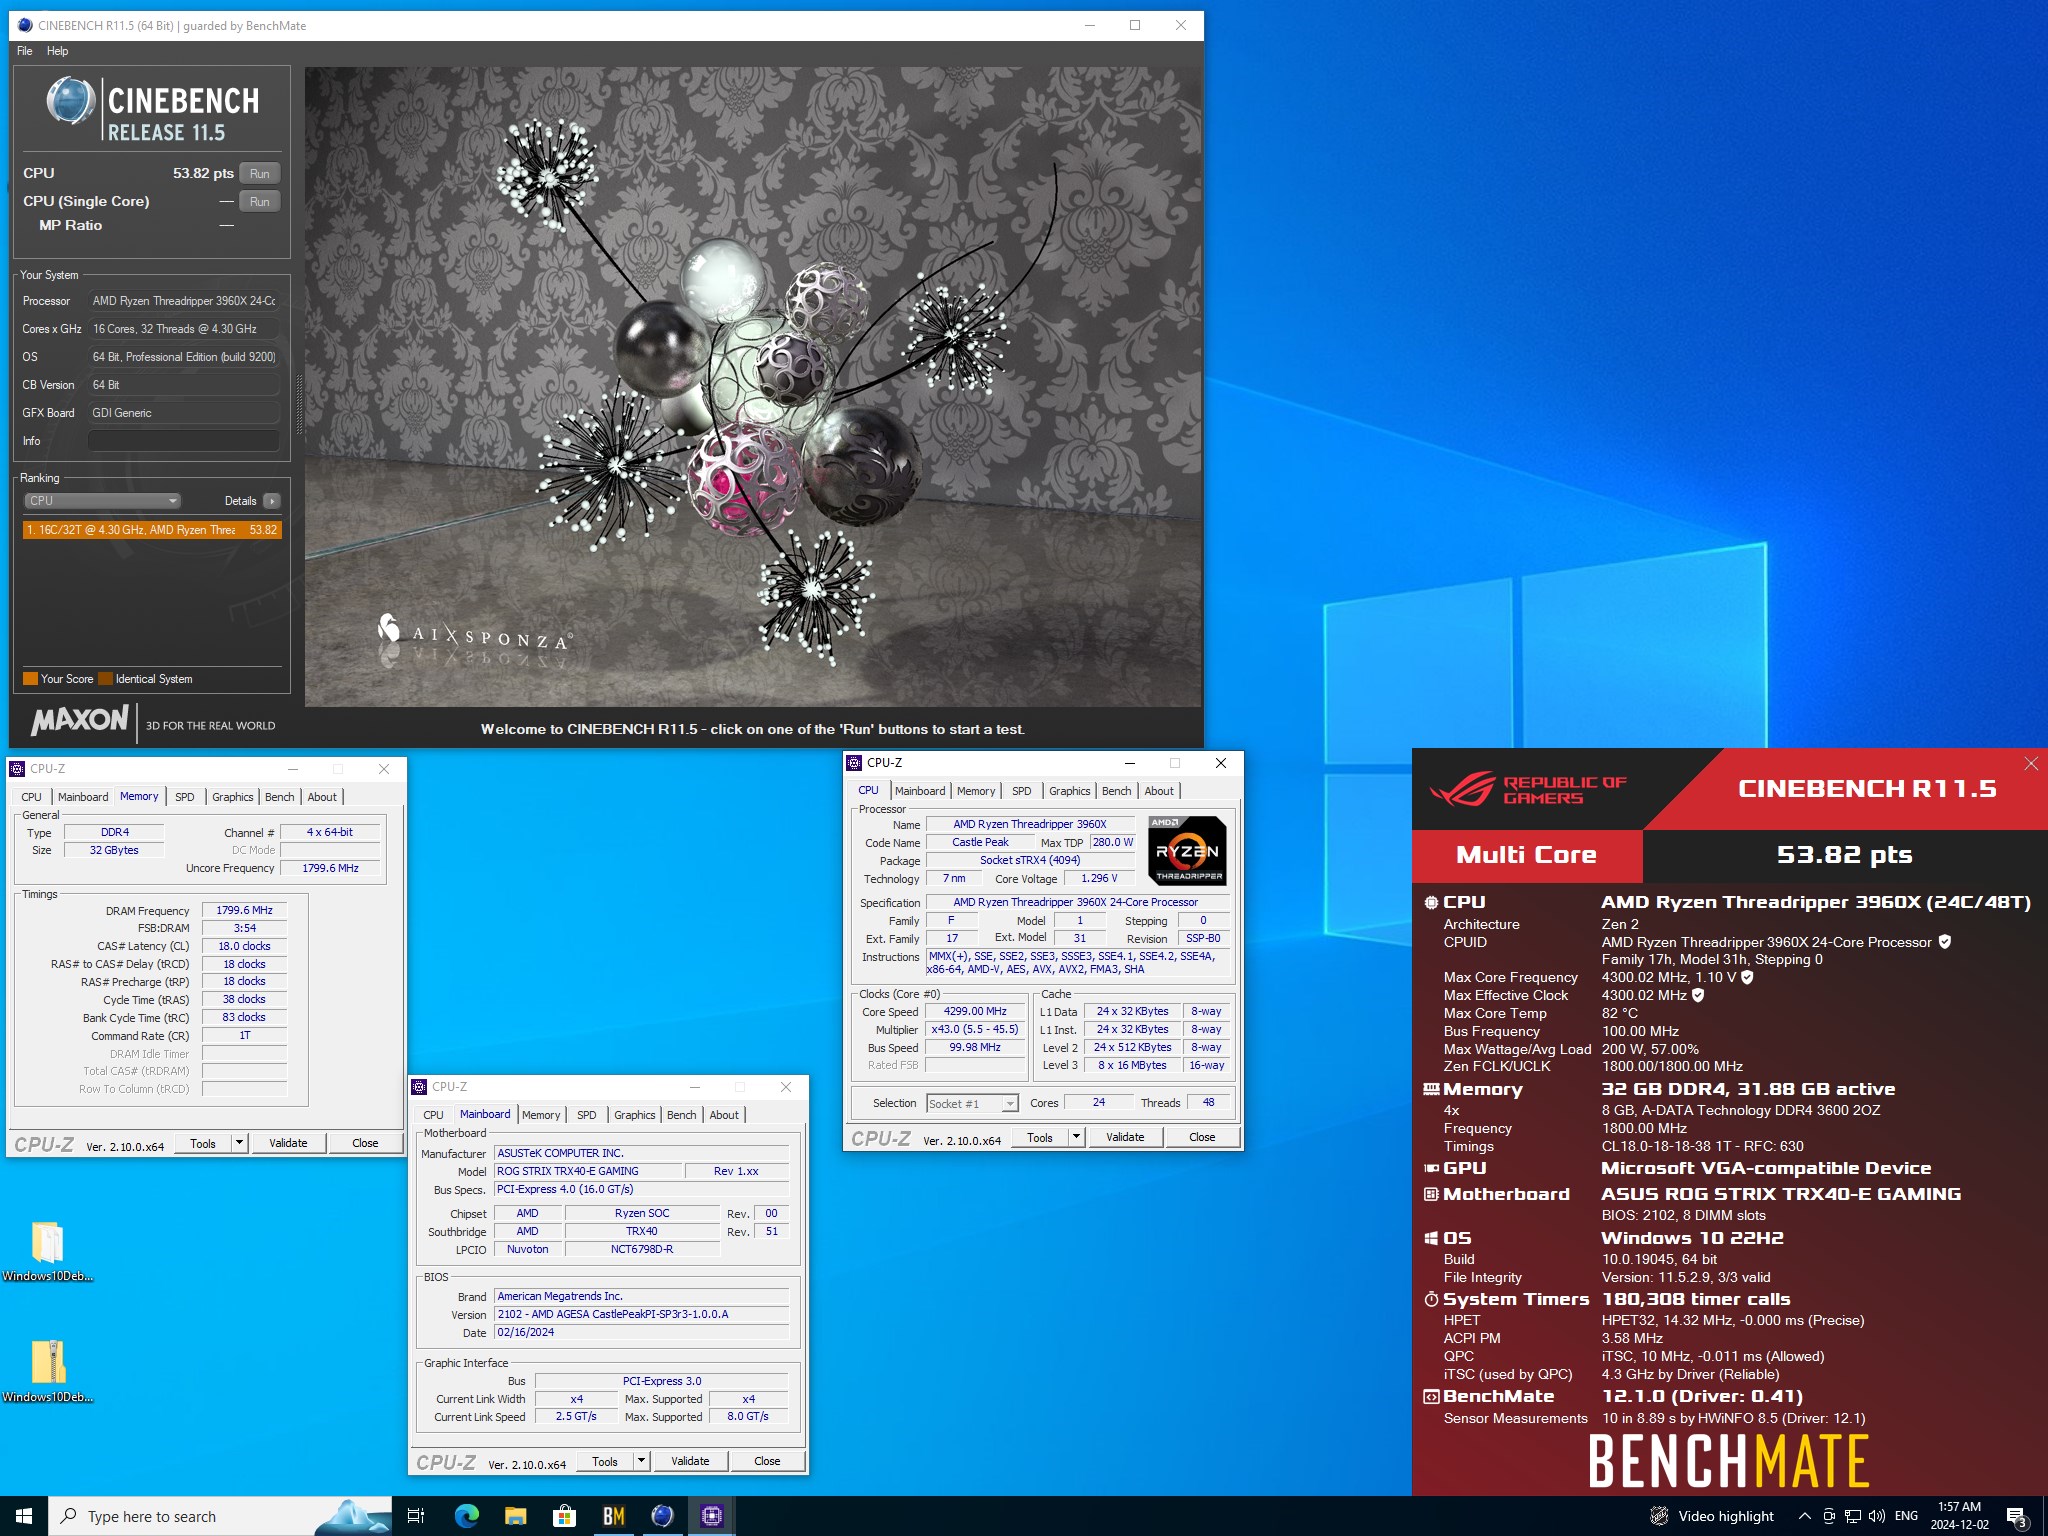Image resolution: width=2048 pixels, height=1536 pixels.
Task: Open About tab in Memory CPU-Z window
Action: tap(322, 797)
